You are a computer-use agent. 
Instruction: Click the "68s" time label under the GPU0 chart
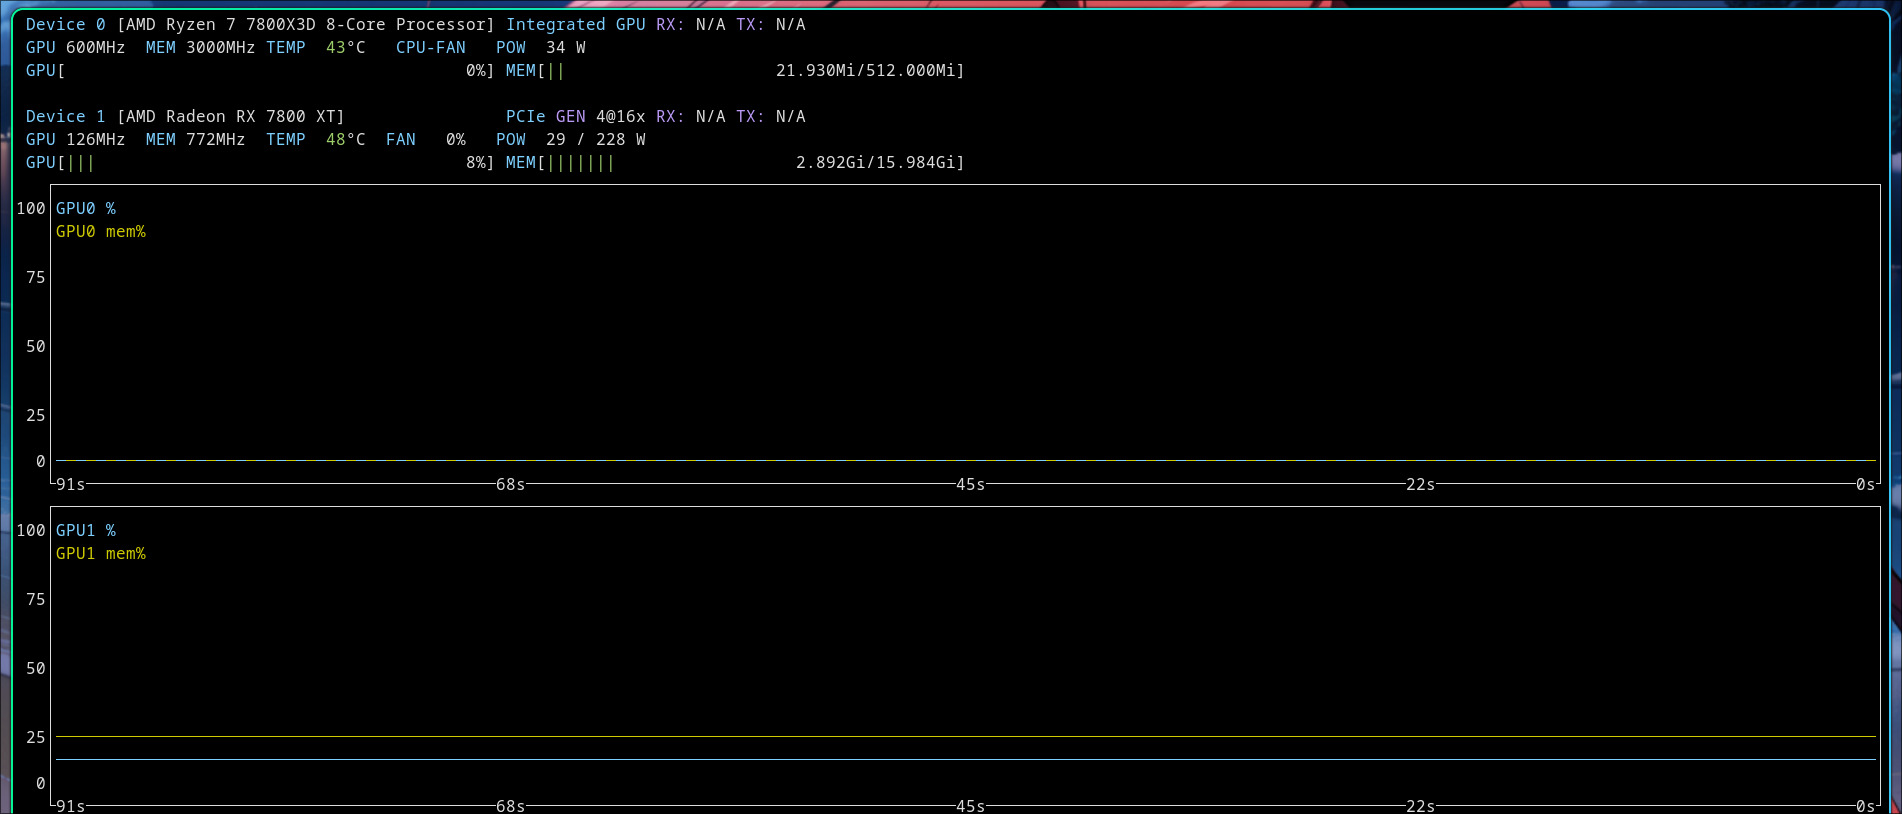[x=511, y=484]
